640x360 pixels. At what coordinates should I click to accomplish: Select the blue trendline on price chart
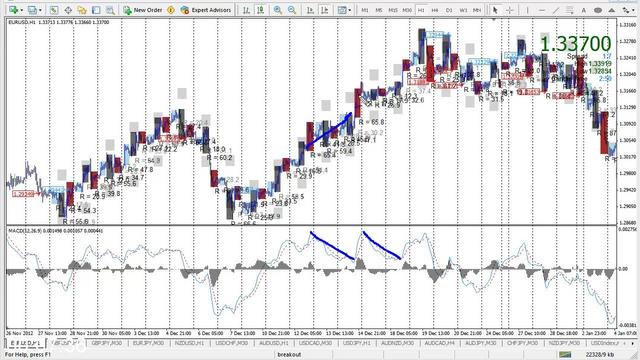329,131
